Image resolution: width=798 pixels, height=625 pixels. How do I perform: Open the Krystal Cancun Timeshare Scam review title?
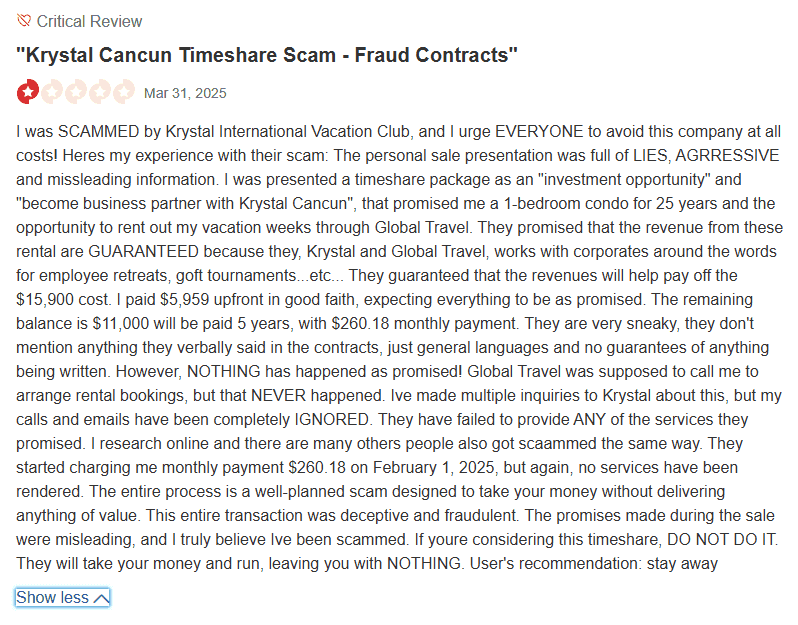pyautogui.click(x=267, y=55)
